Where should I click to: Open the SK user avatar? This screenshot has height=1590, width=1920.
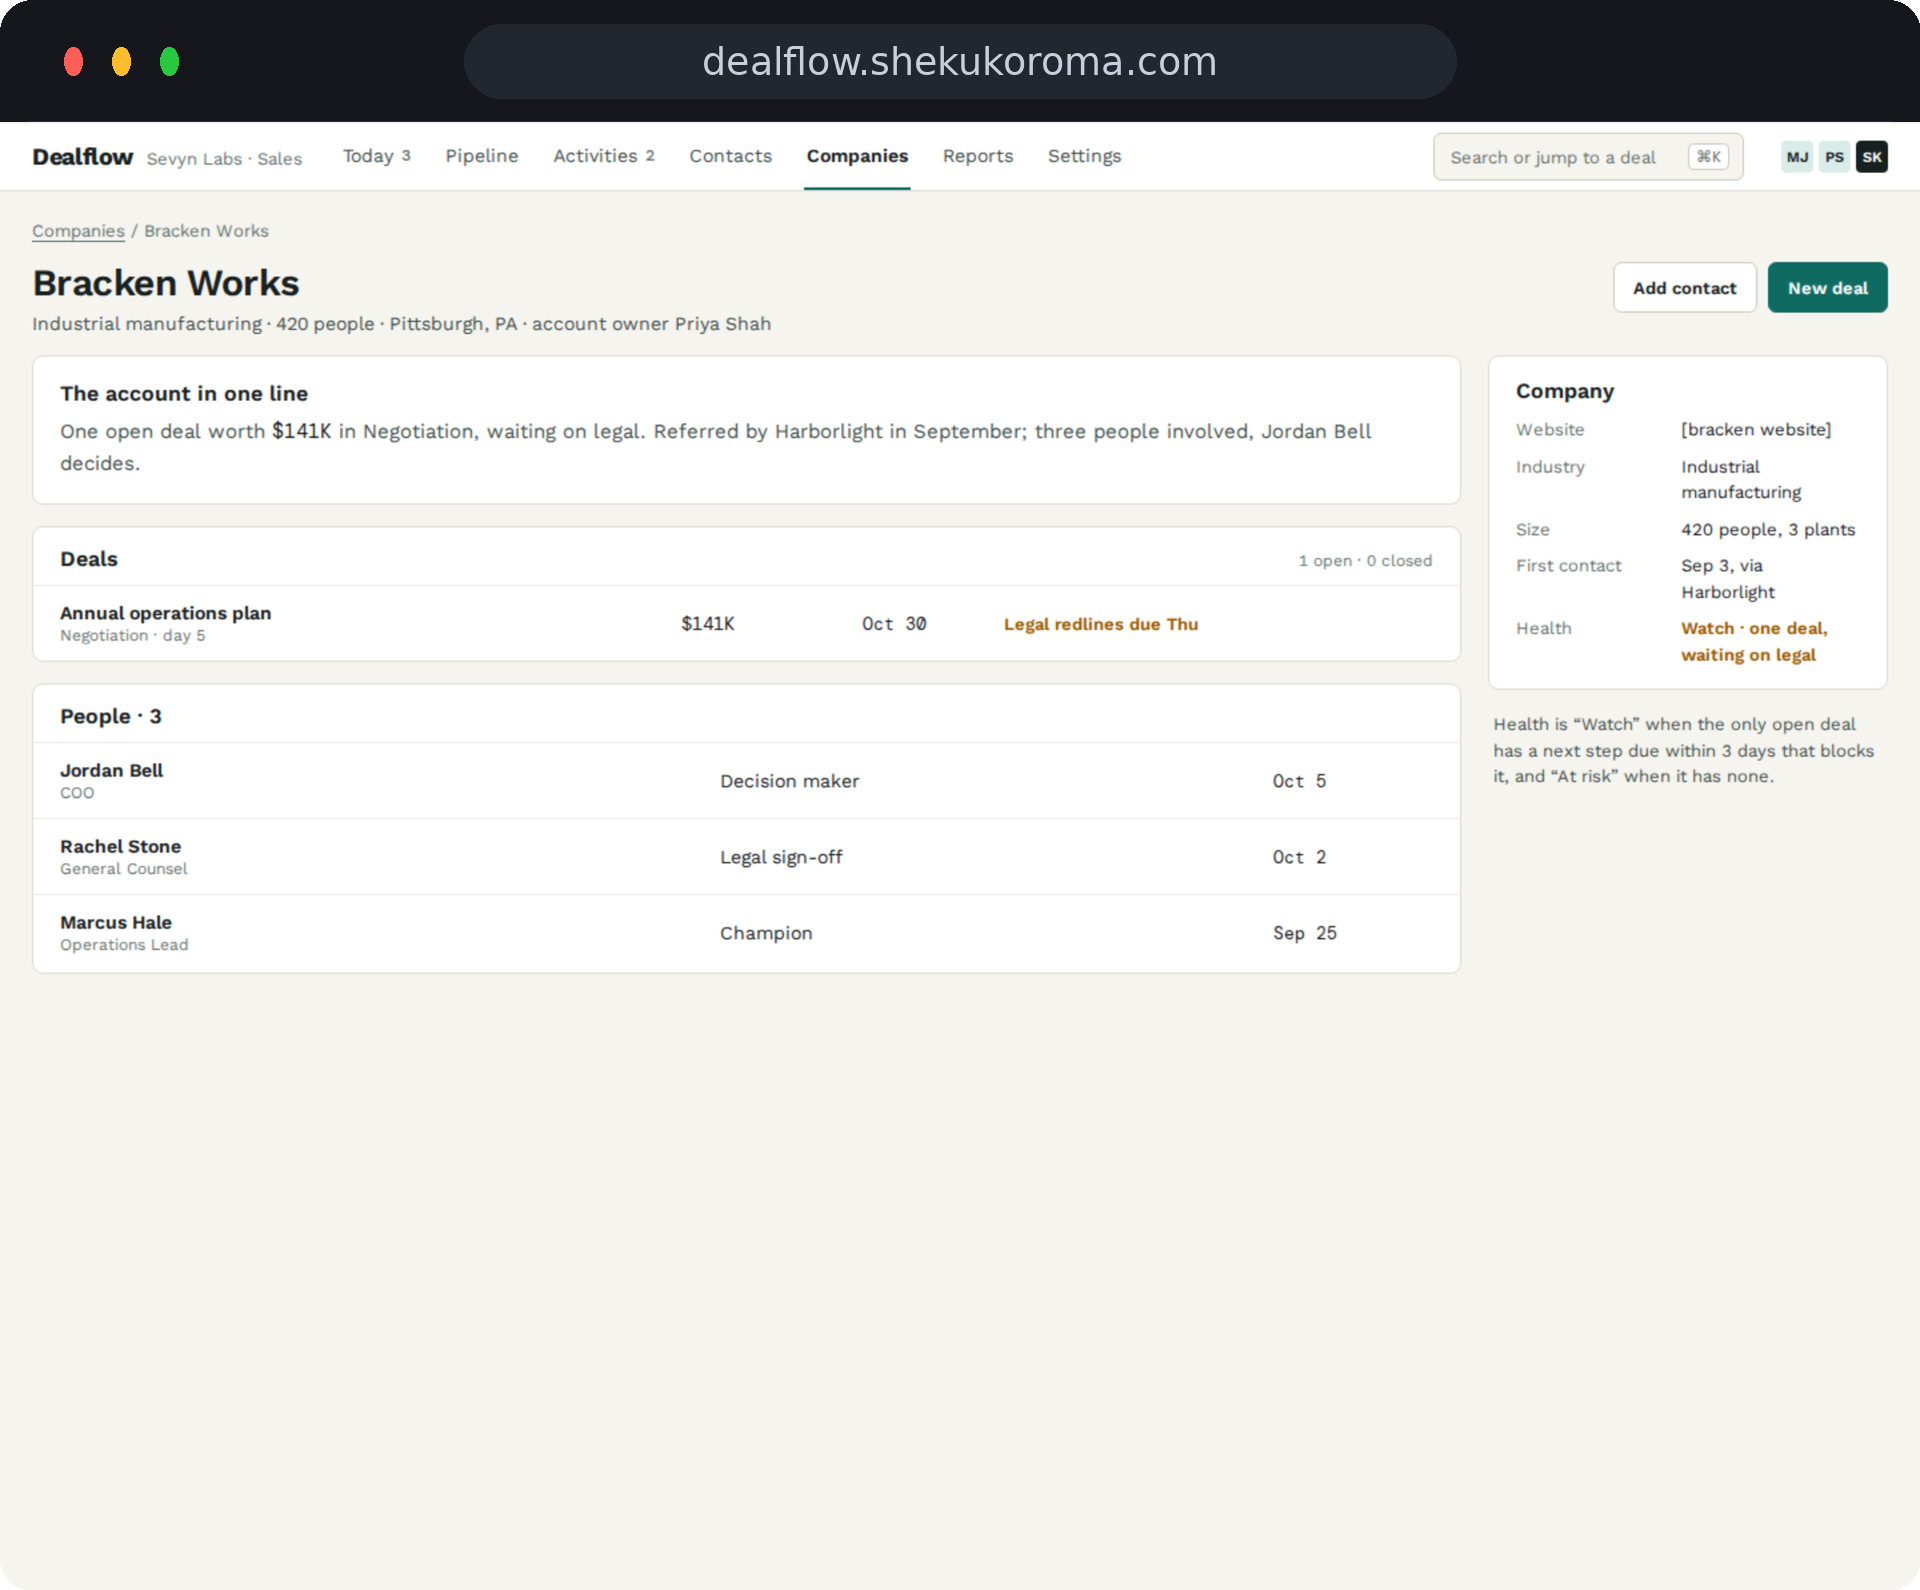1872,157
